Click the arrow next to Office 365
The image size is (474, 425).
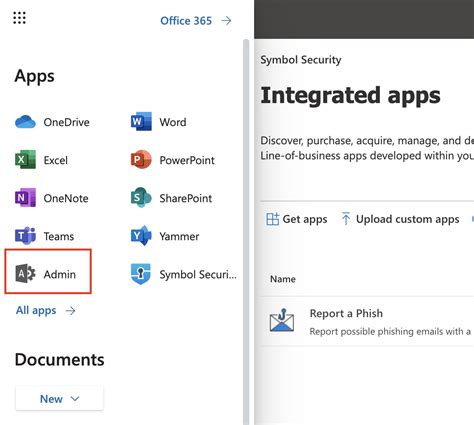coord(226,21)
